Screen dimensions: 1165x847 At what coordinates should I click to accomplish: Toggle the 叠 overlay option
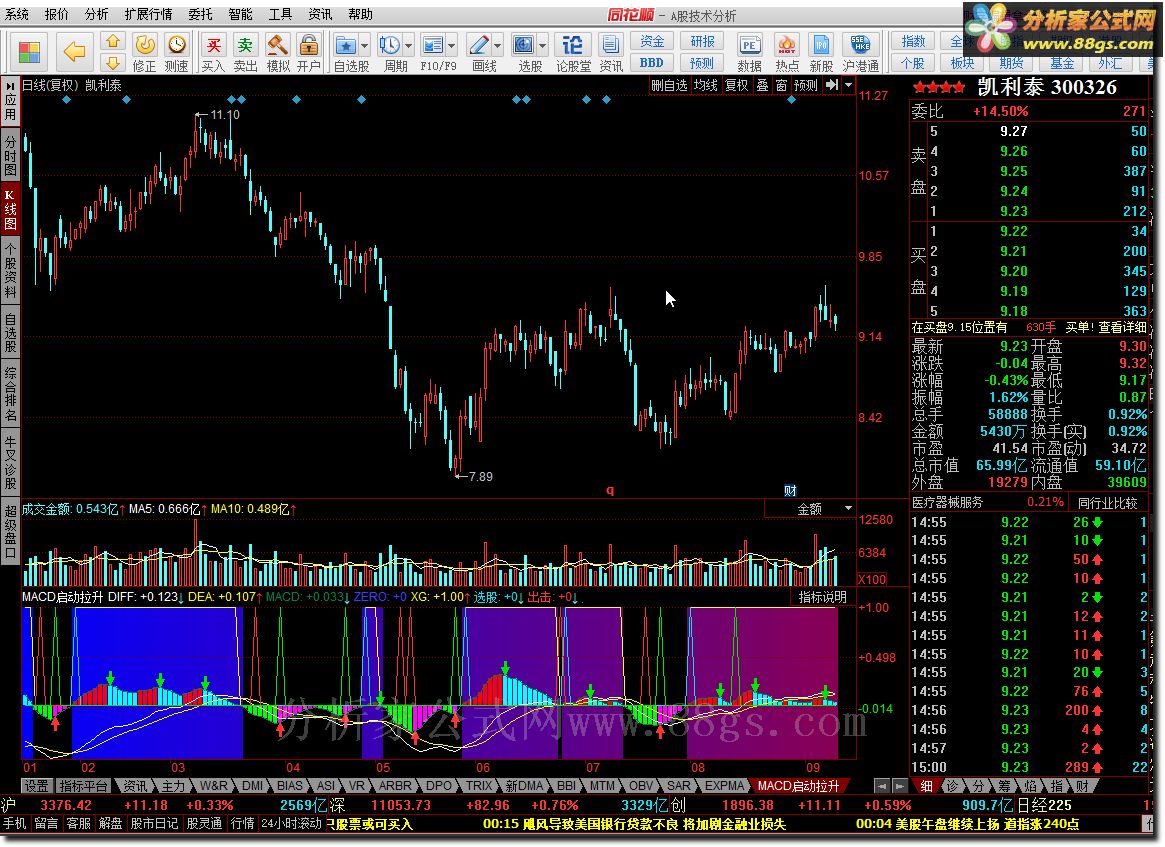(x=762, y=85)
